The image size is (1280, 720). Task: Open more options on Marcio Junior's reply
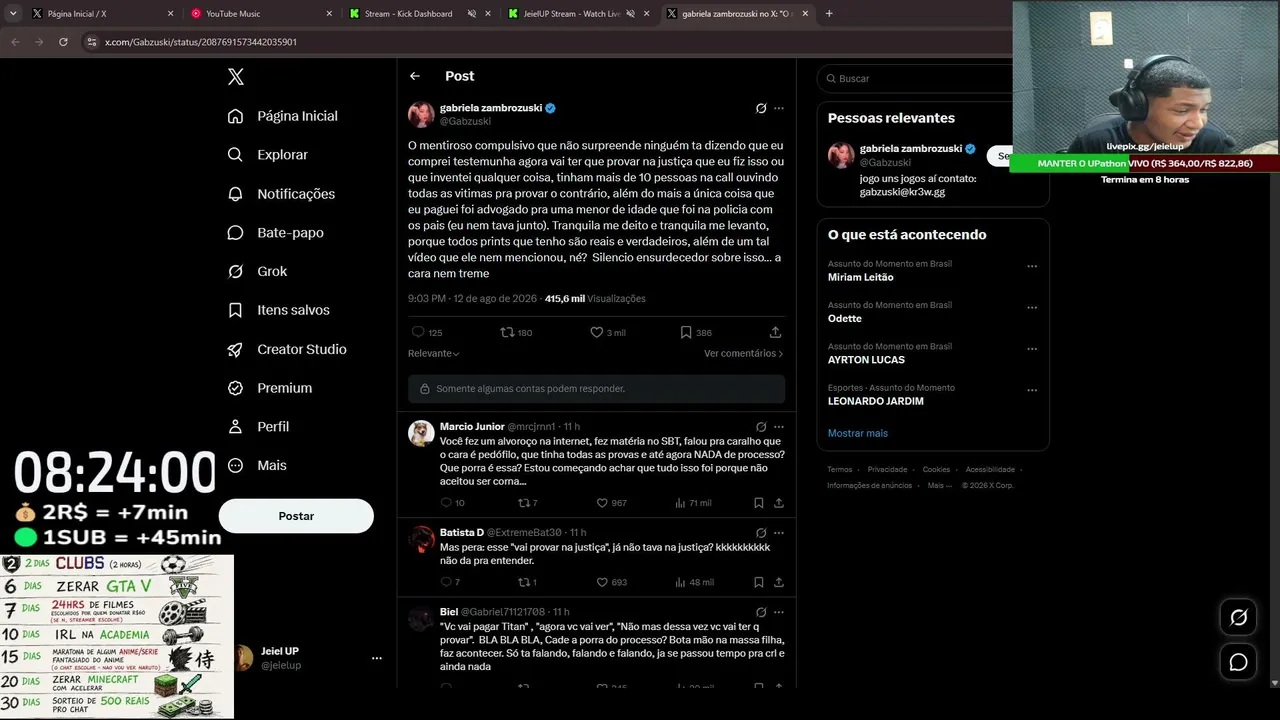(779, 427)
